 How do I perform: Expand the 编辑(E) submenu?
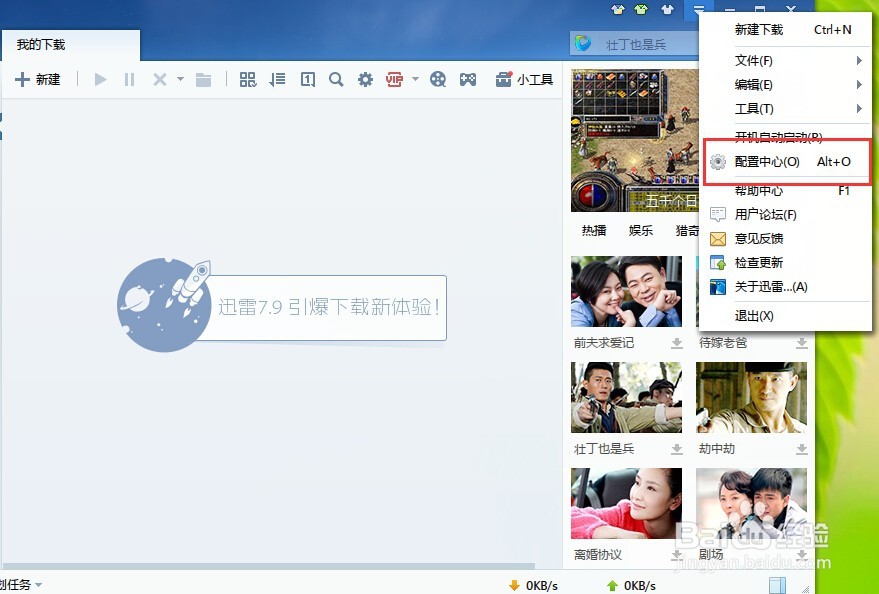pos(785,85)
